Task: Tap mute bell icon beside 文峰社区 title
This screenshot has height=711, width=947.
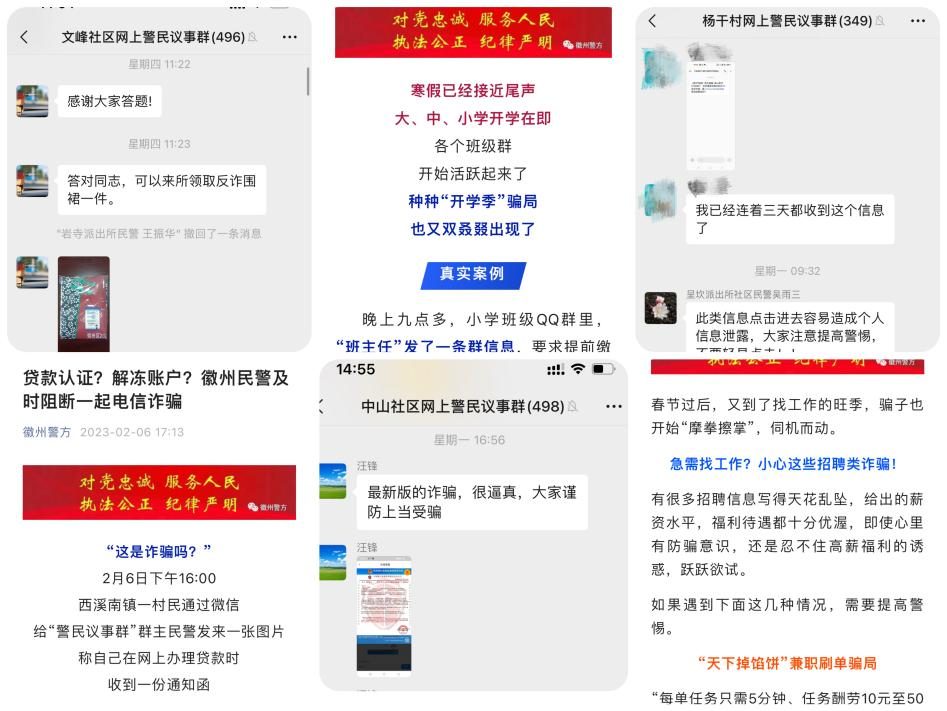Action: click(x=252, y=37)
